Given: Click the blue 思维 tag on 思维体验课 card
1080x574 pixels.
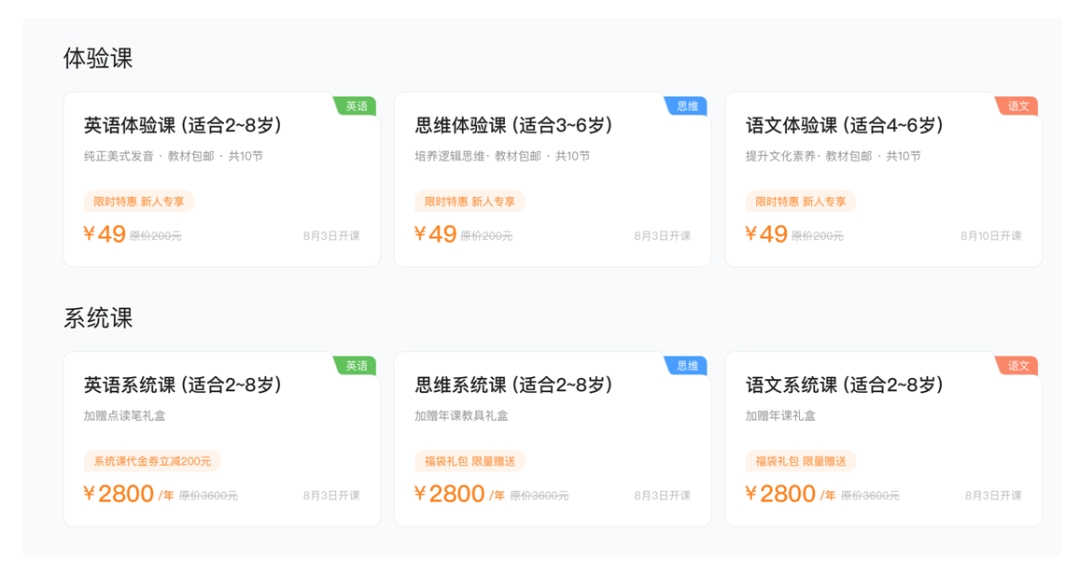Looking at the screenshot, I should 687,106.
